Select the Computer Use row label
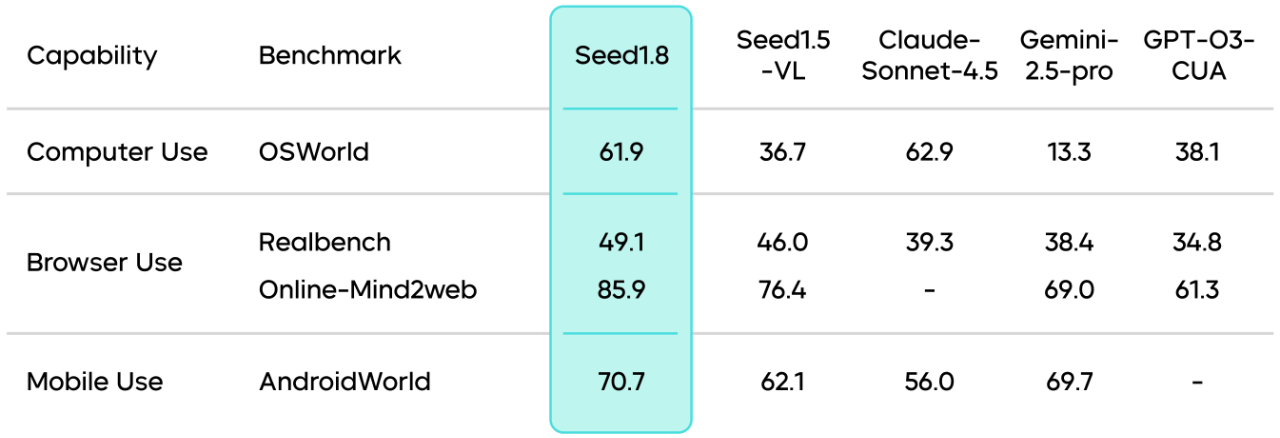This screenshot has height=438, width=1280. click(x=117, y=152)
